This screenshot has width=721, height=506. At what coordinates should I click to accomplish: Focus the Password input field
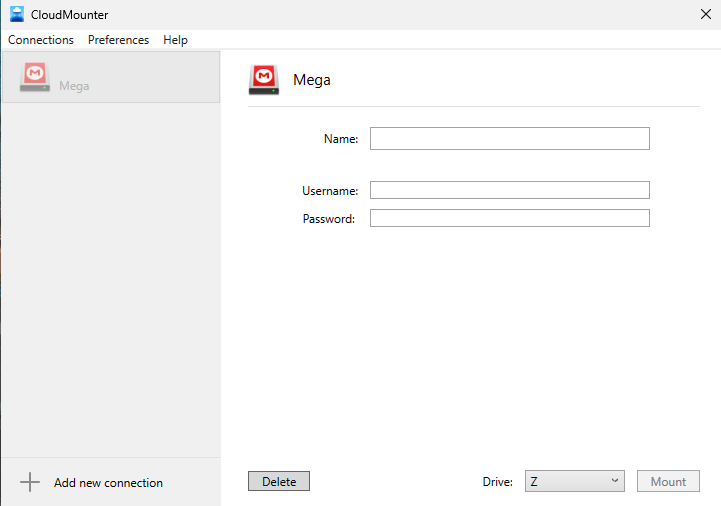pos(509,218)
